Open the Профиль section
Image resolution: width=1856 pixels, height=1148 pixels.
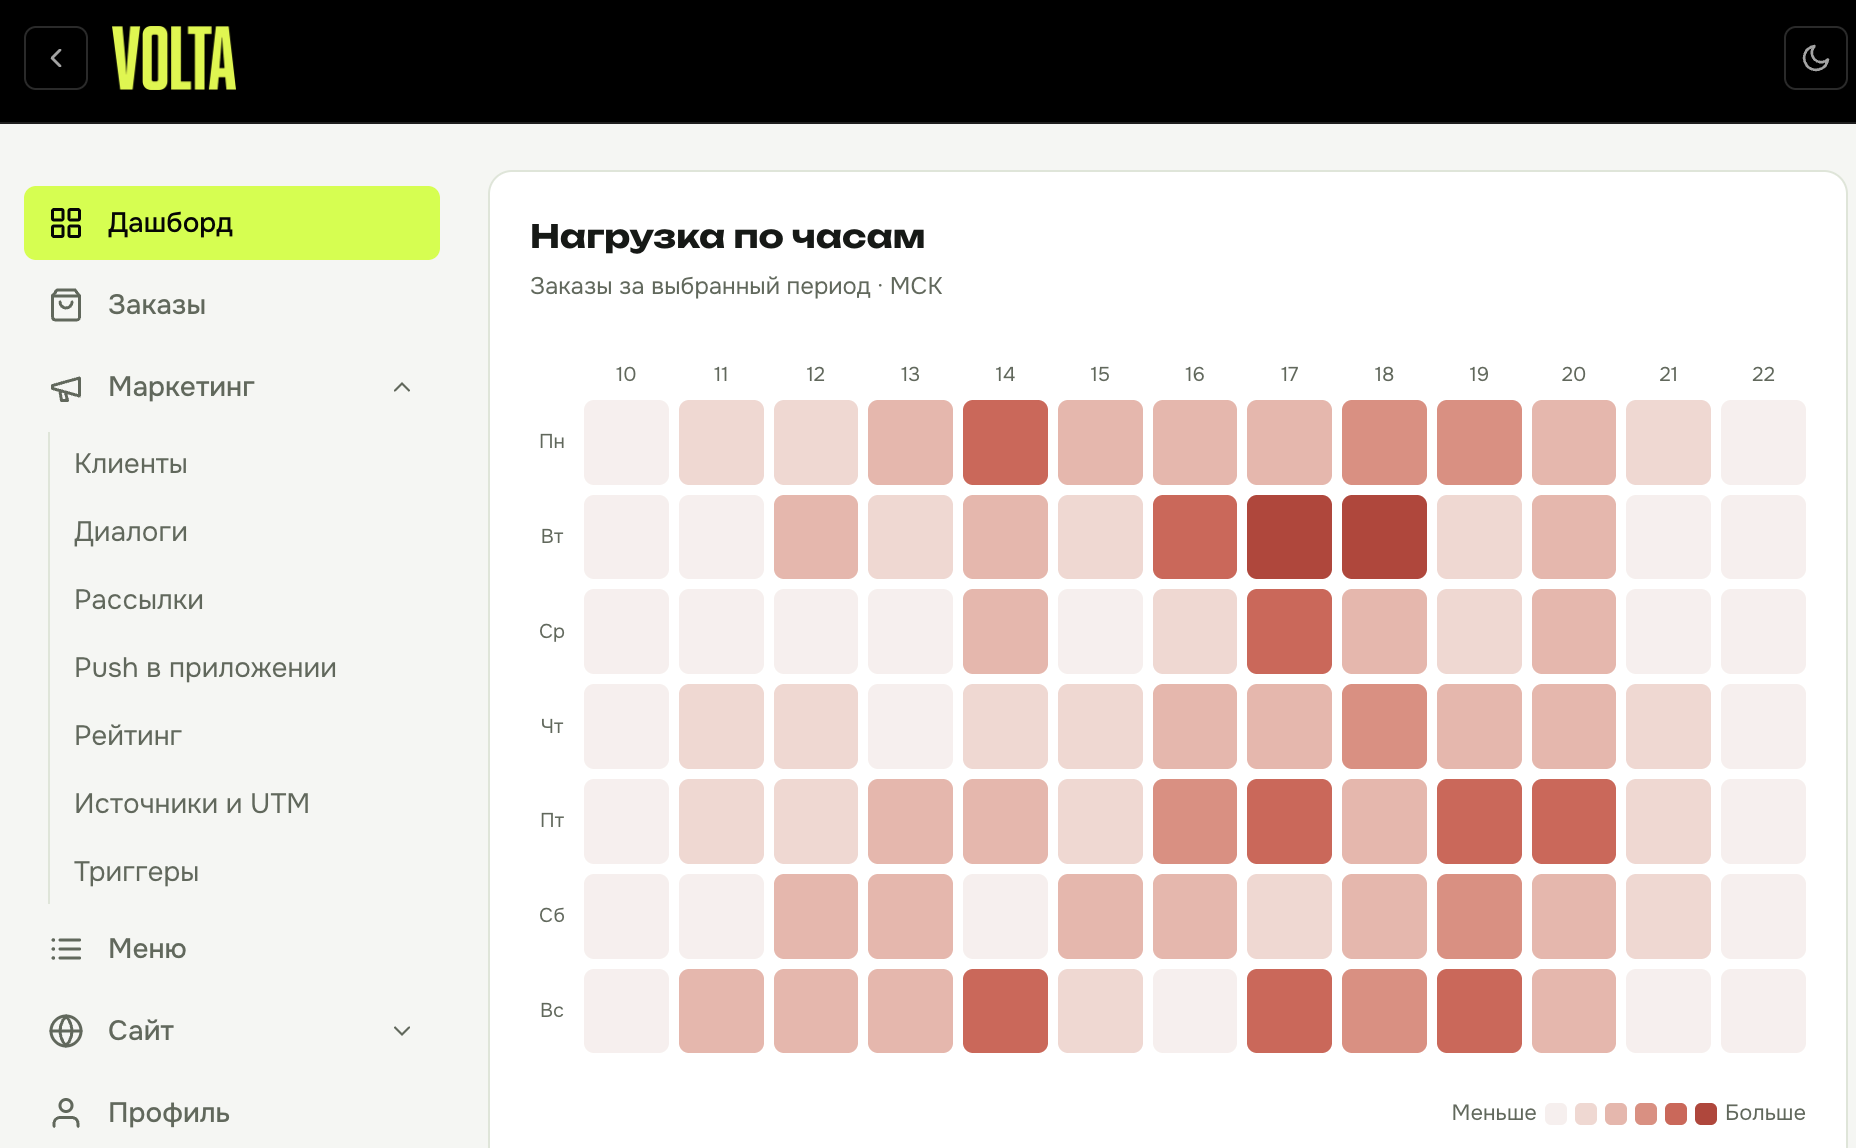[232, 1113]
